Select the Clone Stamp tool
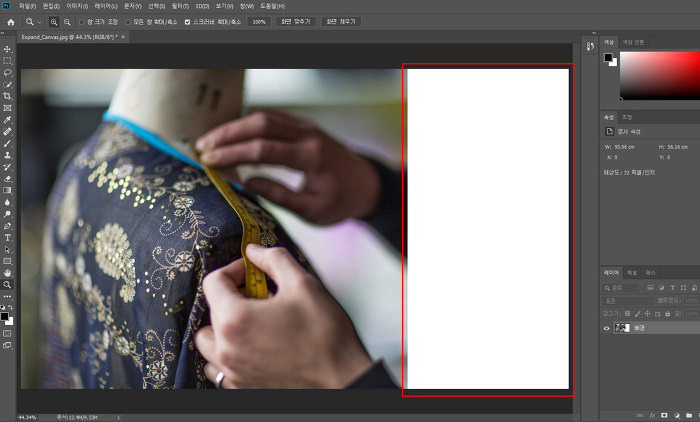 7,155
